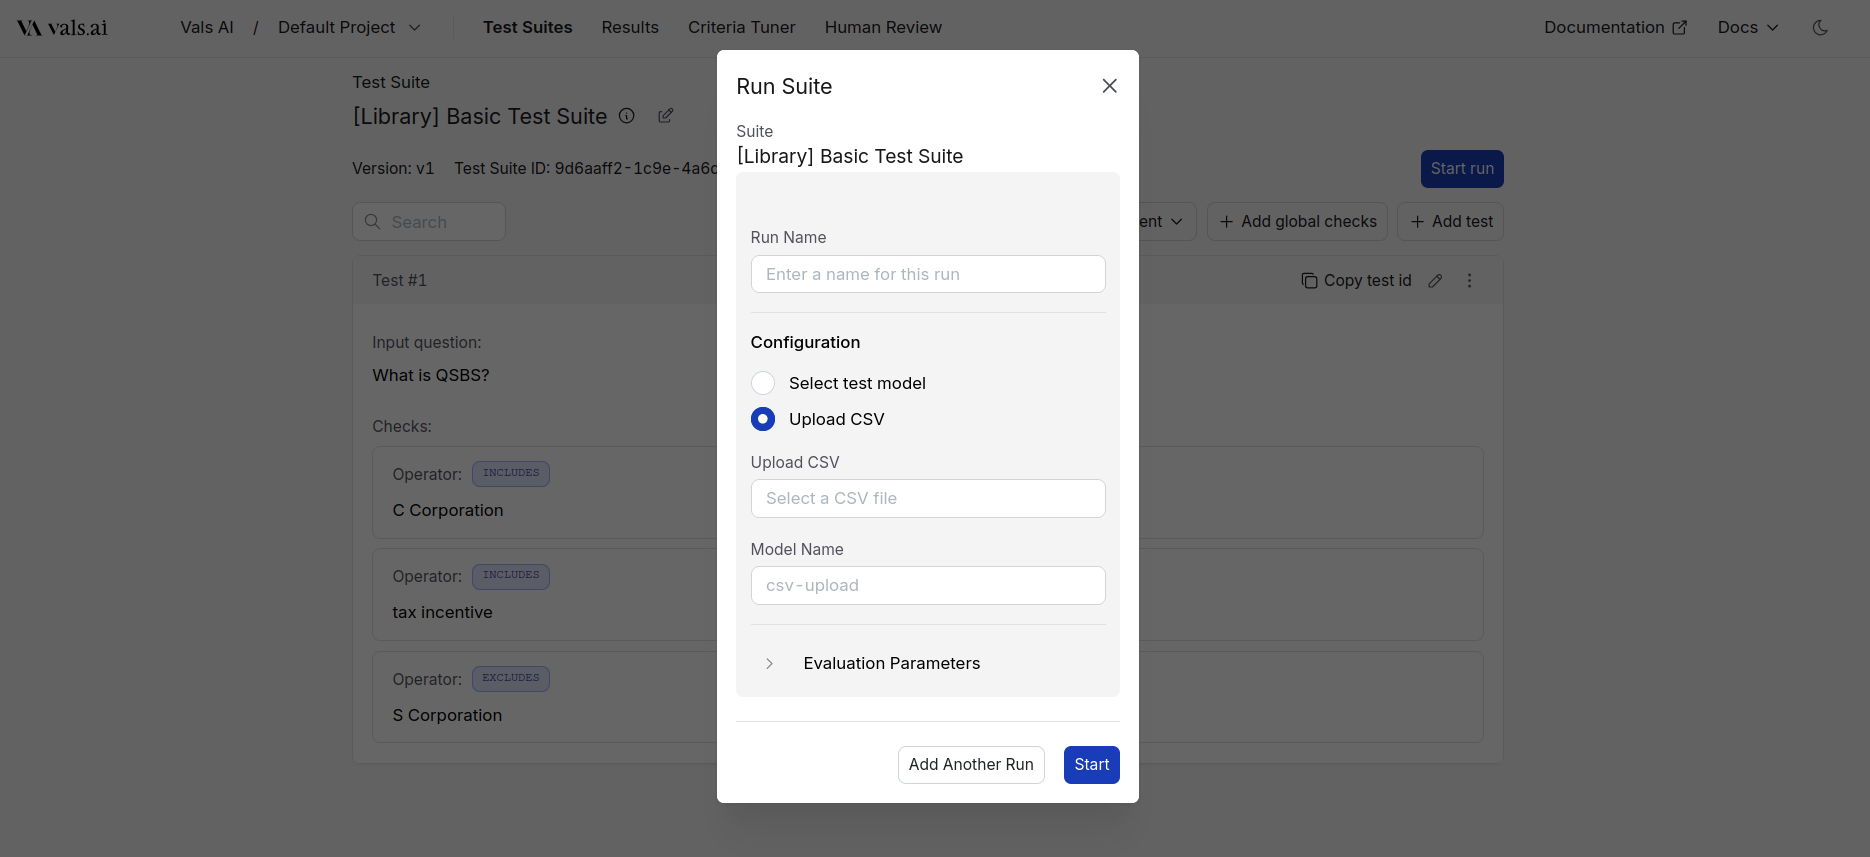Click INCLUDES badge above tax incentive
This screenshot has height=857, width=1870.
coord(511,576)
